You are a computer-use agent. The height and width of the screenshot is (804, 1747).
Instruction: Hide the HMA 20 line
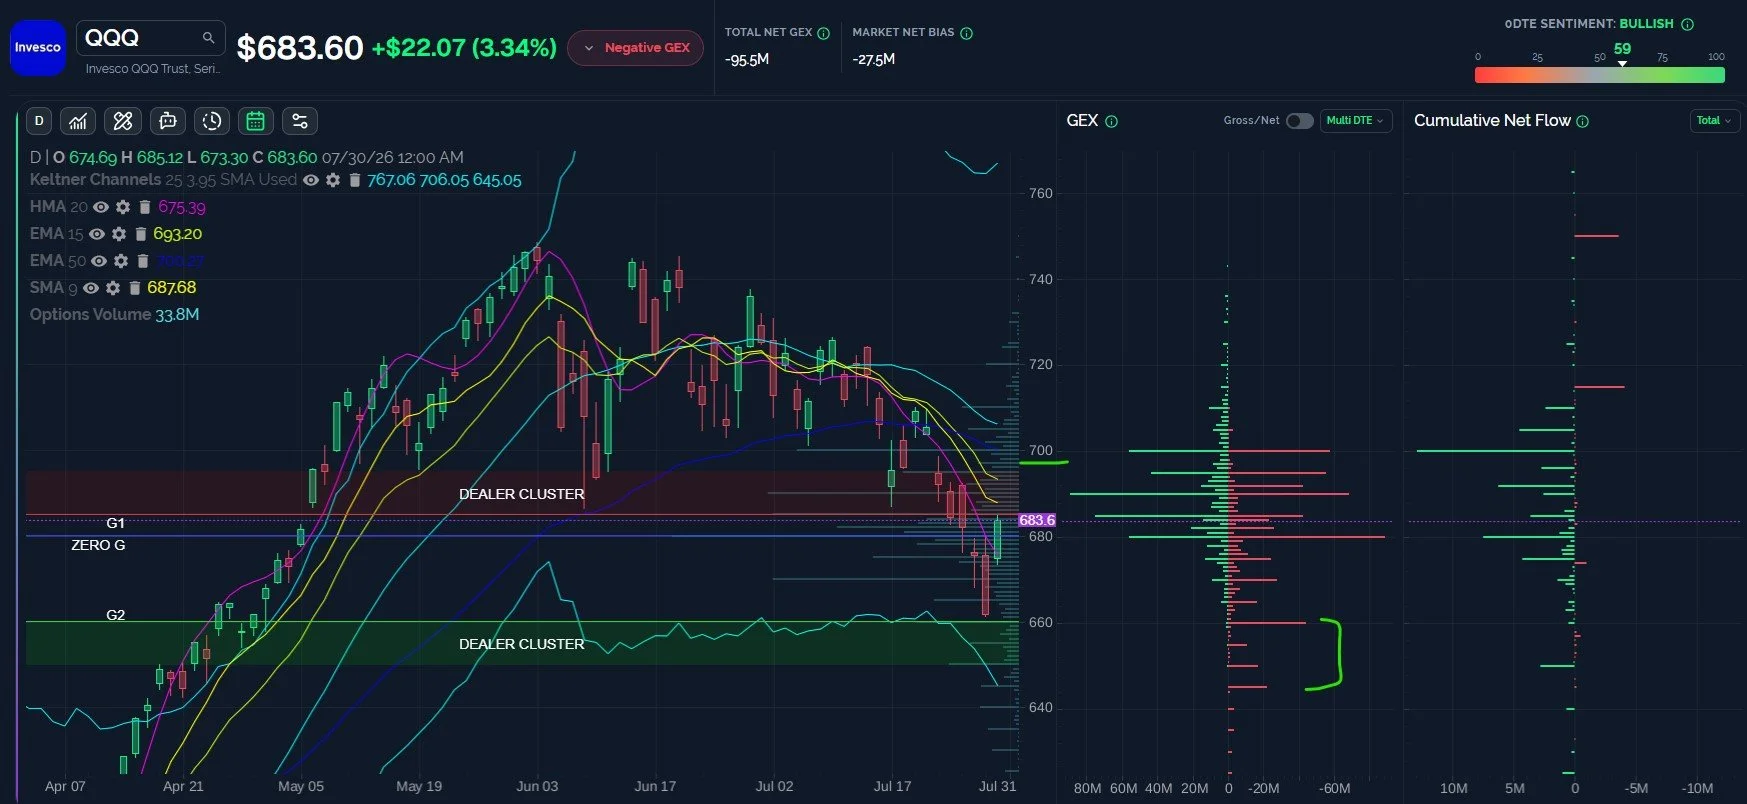click(101, 207)
